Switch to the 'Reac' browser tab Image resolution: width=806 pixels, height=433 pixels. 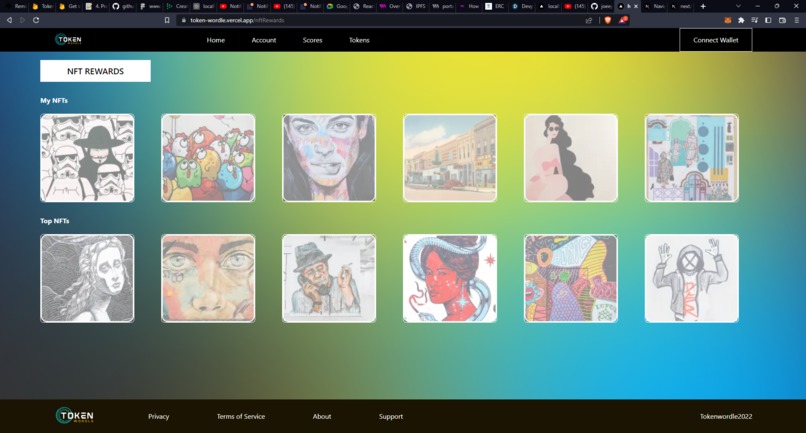point(363,6)
